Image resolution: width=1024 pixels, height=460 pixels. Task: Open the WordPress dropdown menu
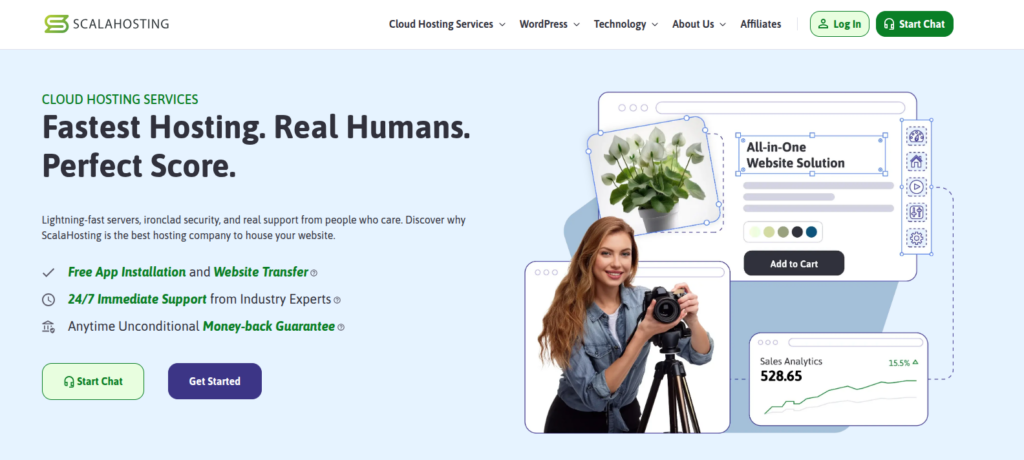[549, 24]
